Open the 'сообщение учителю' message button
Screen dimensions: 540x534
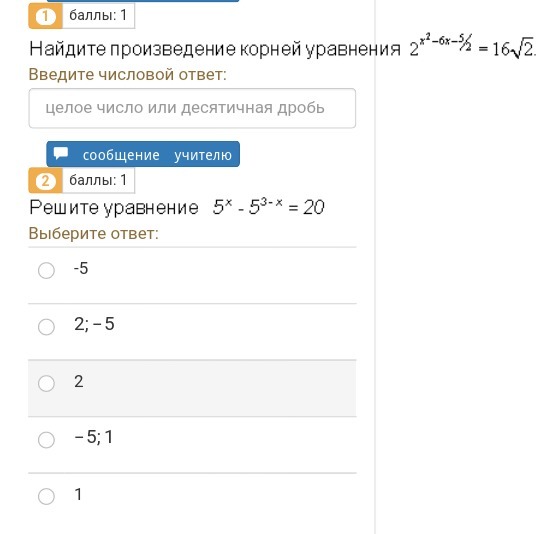point(143,154)
